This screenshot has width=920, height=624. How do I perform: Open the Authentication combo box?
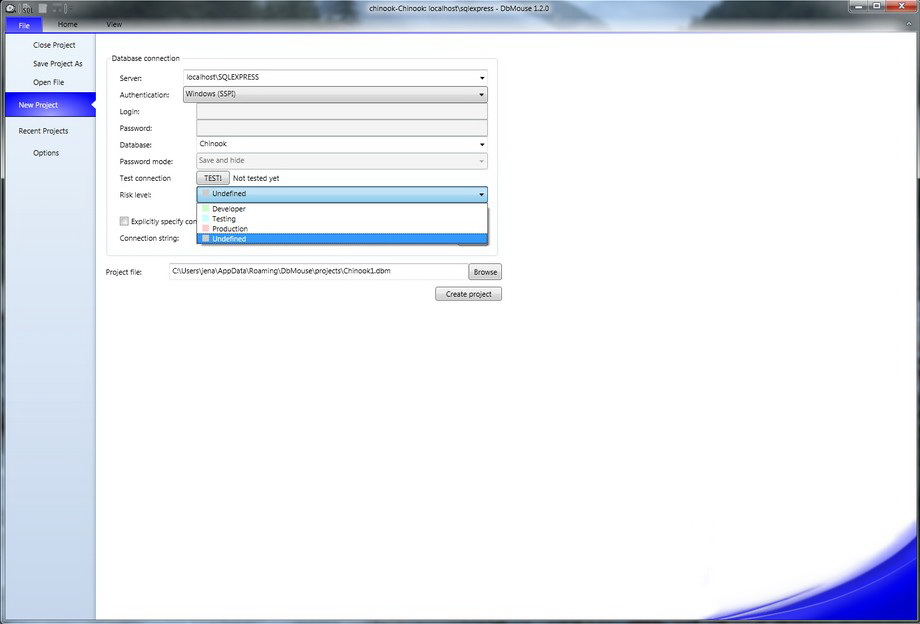tap(335, 94)
